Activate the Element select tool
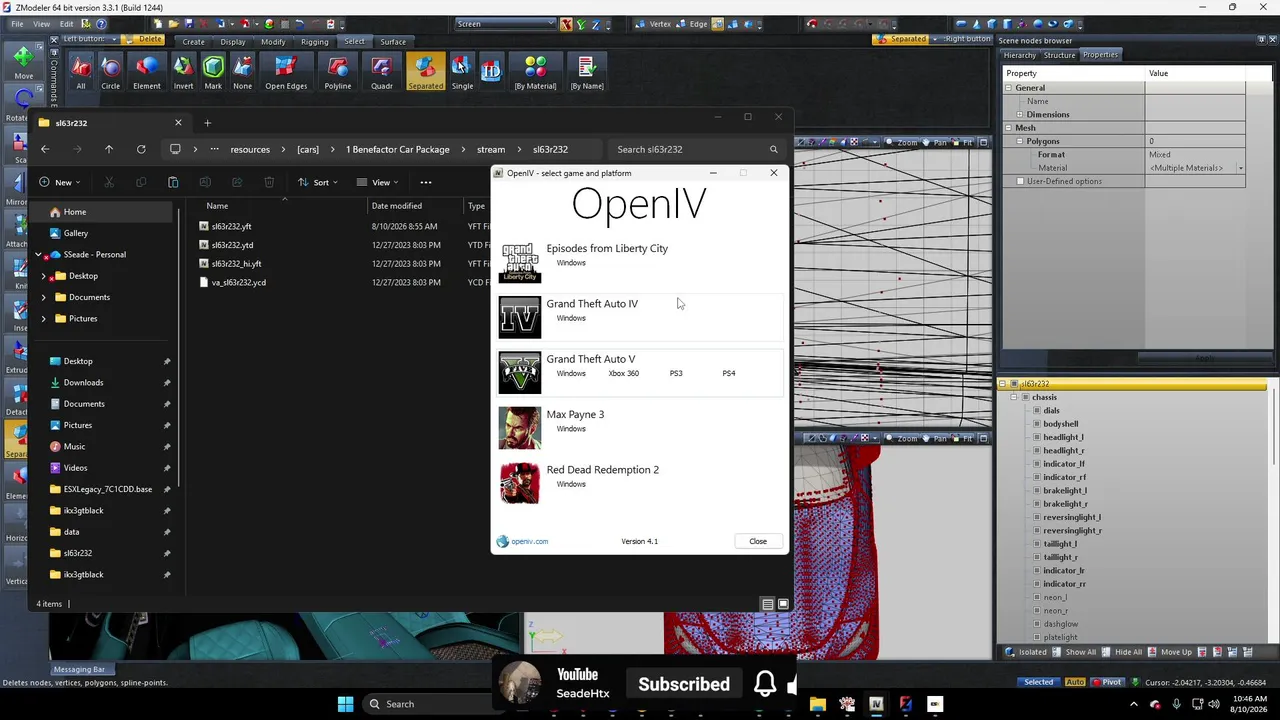 click(147, 73)
